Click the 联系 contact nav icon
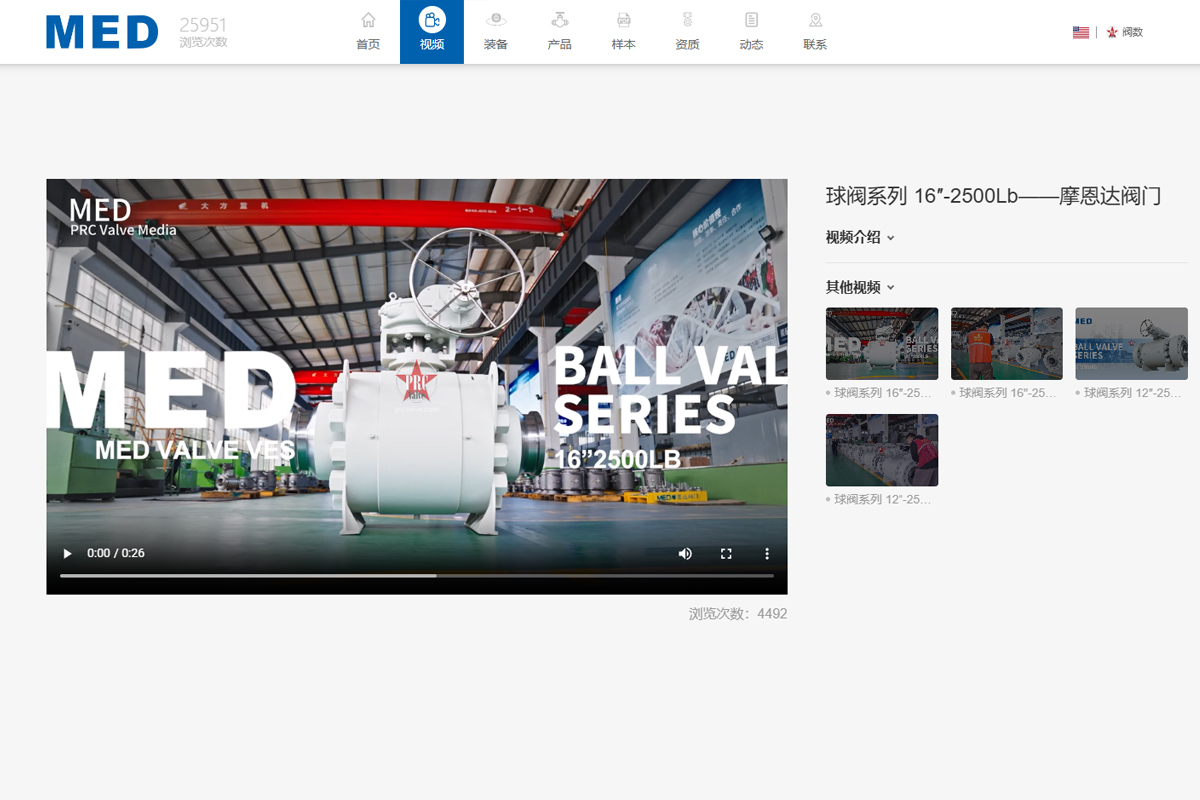Viewport: 1200px width, 800px height. 815,21
